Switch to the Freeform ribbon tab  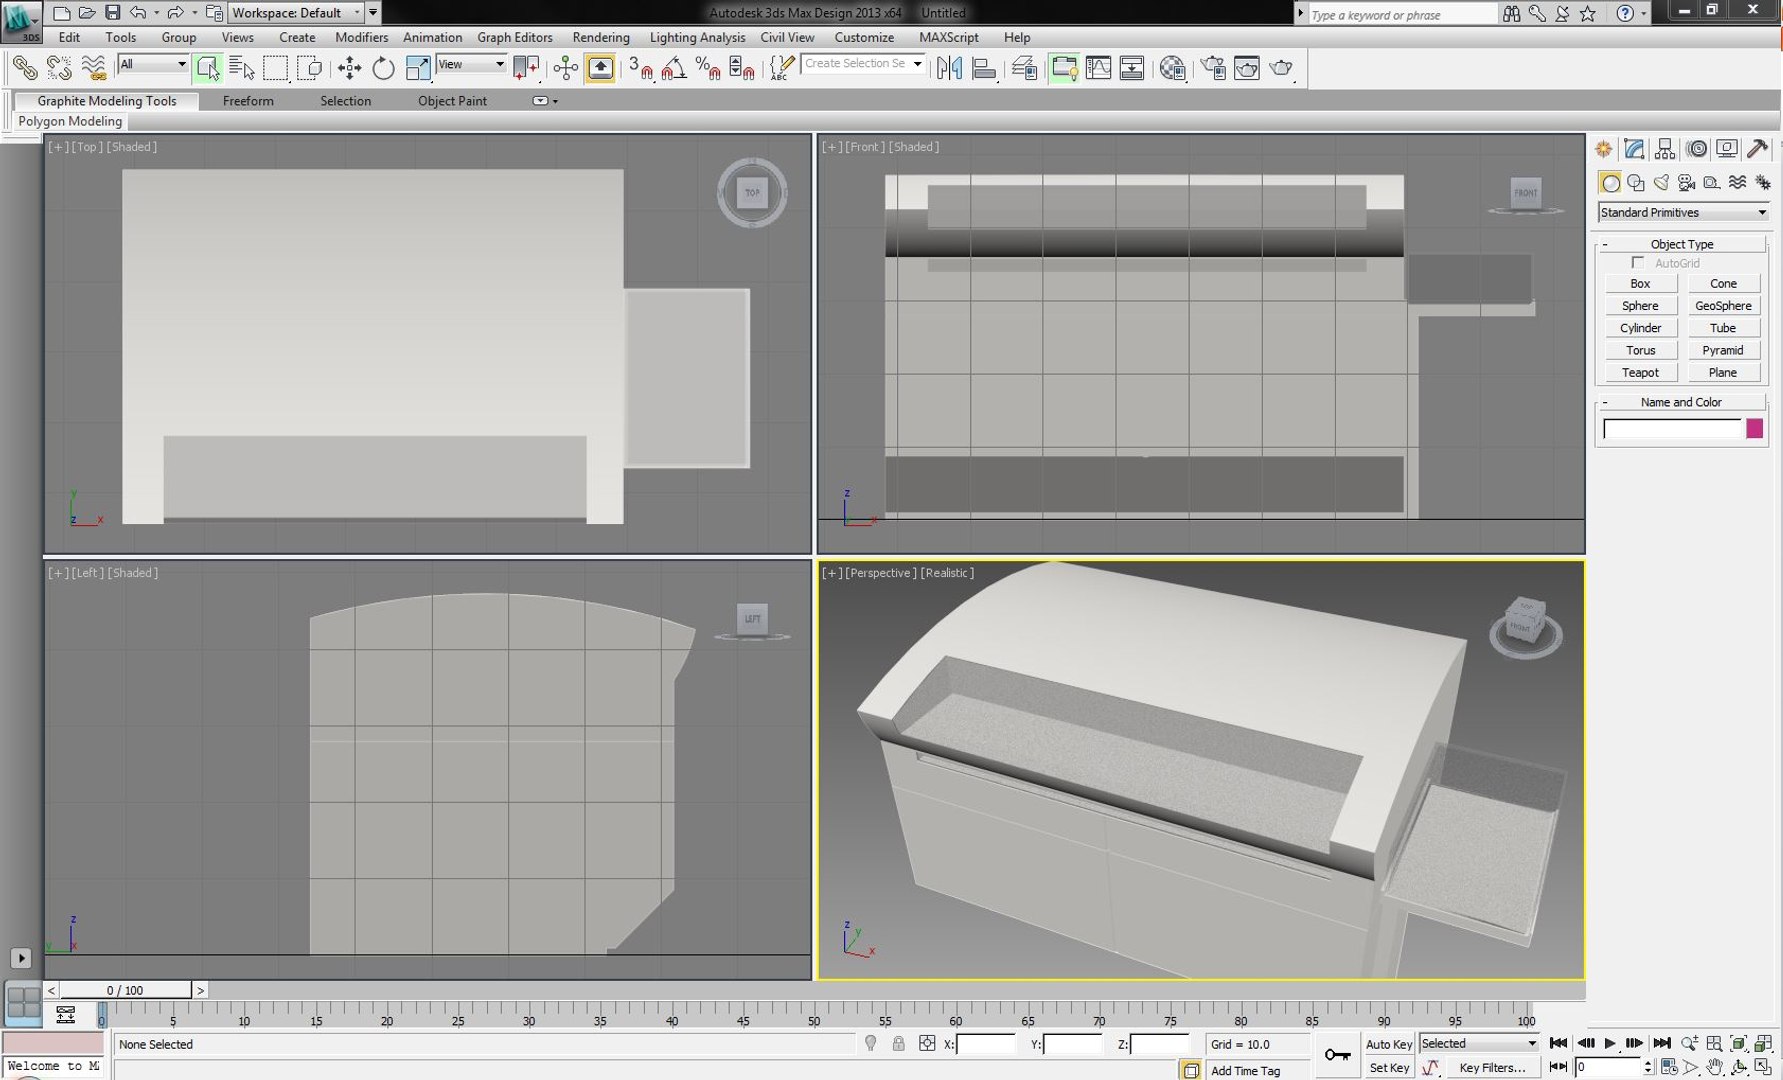tap(248, 101)
